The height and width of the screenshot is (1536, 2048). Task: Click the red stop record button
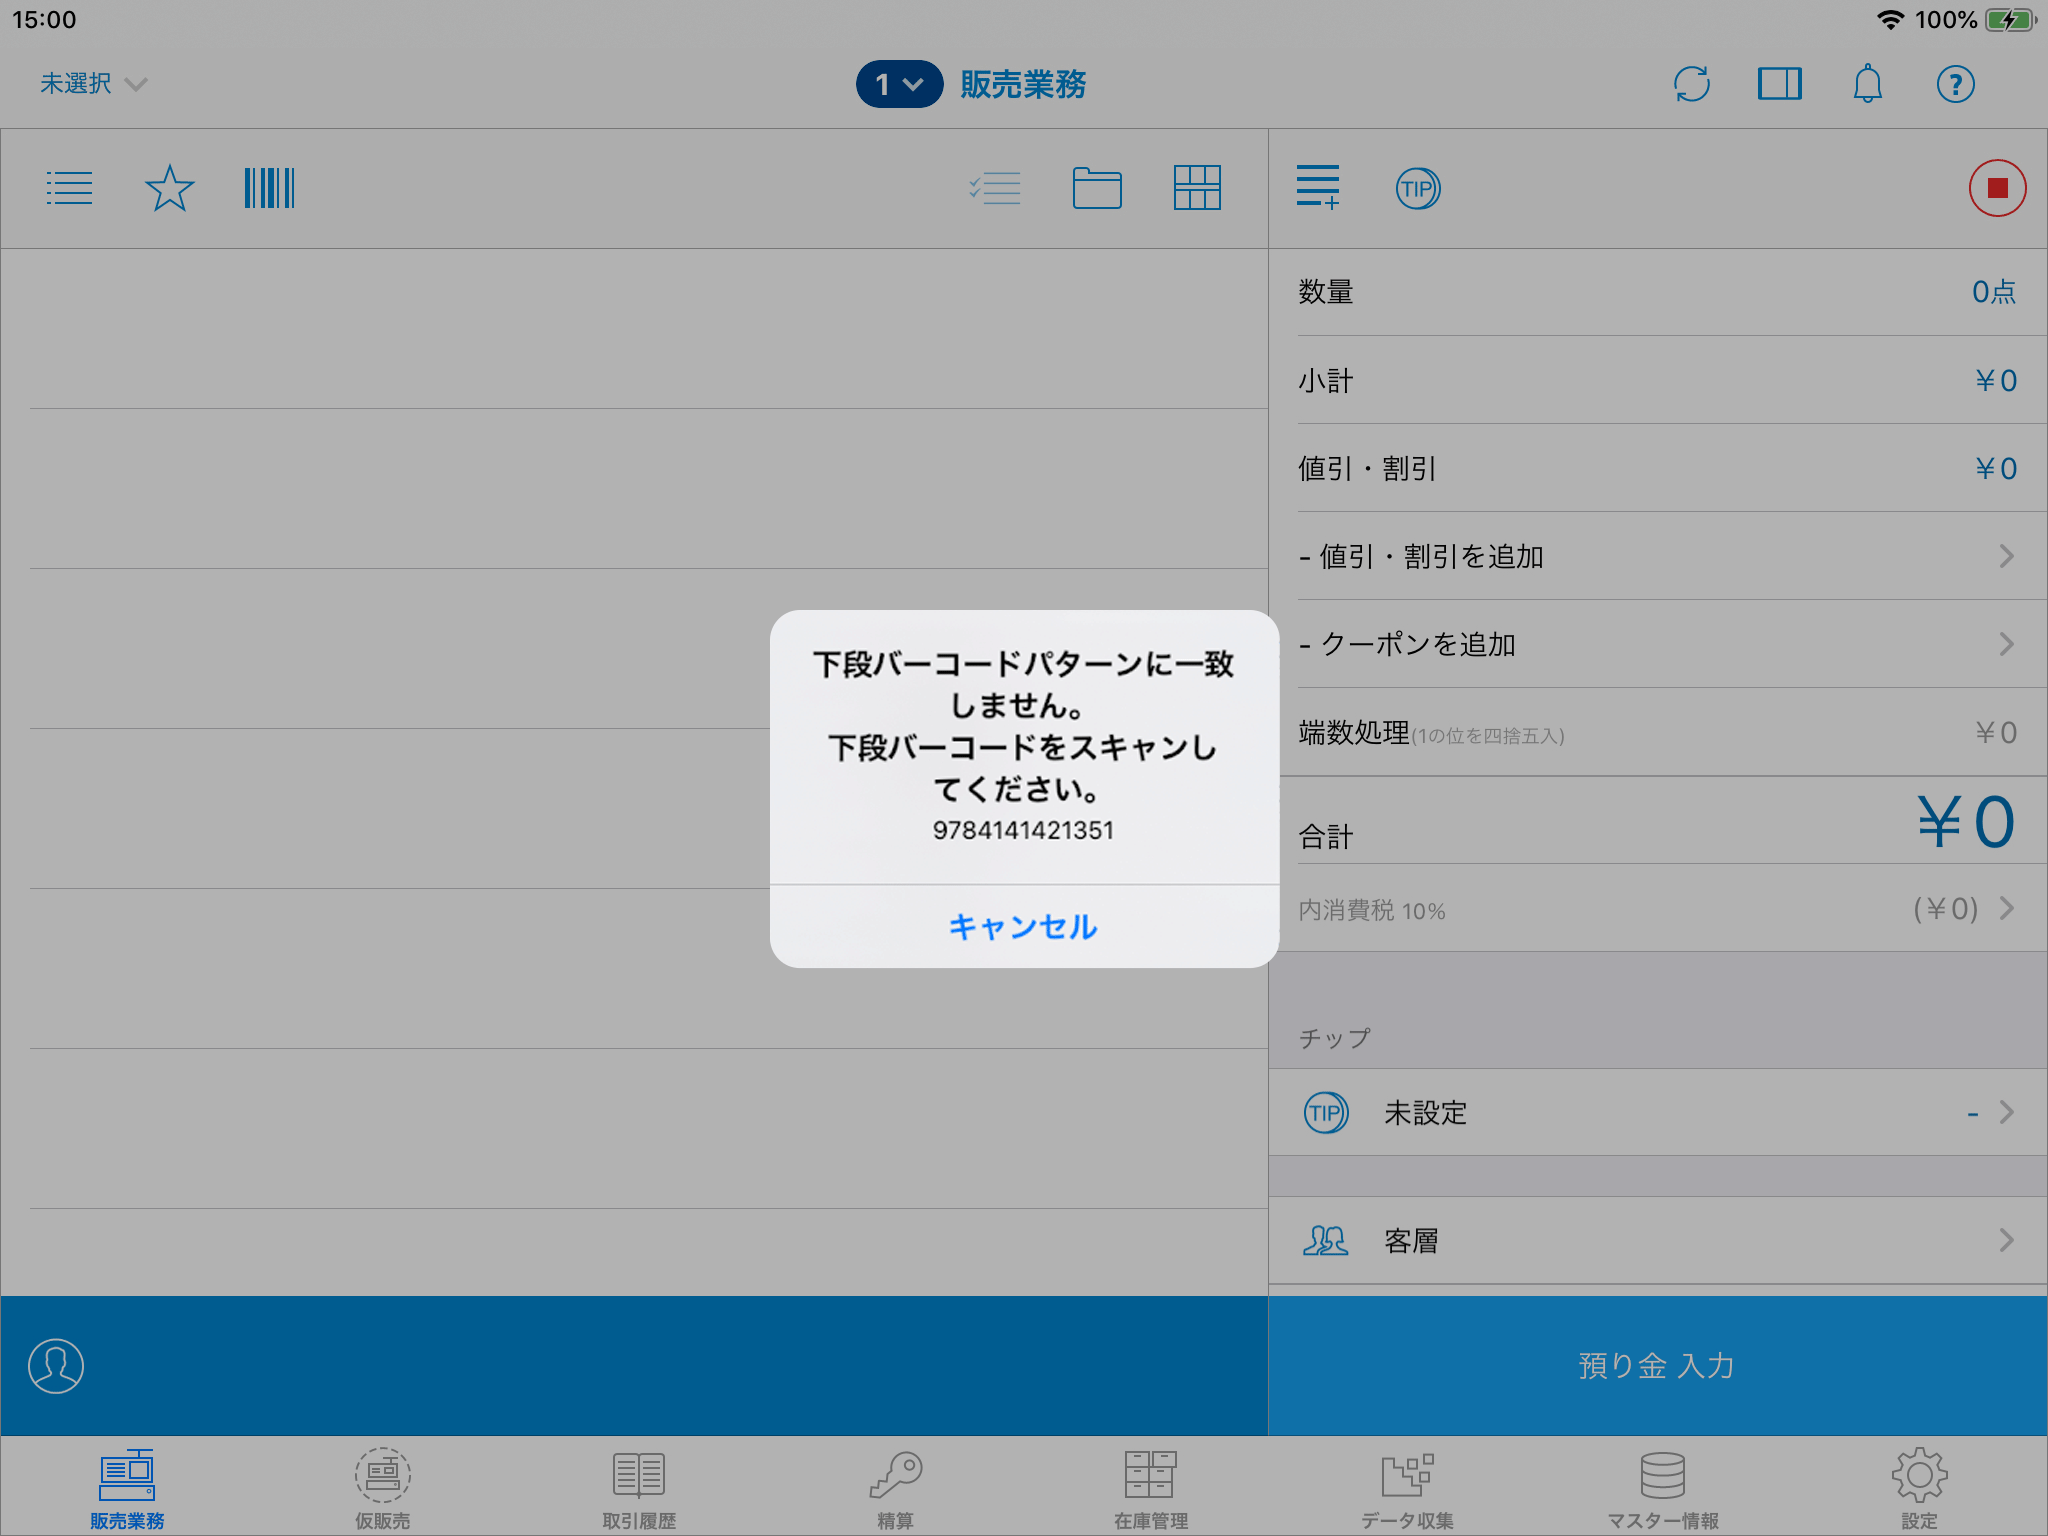tap(1997, 188)
